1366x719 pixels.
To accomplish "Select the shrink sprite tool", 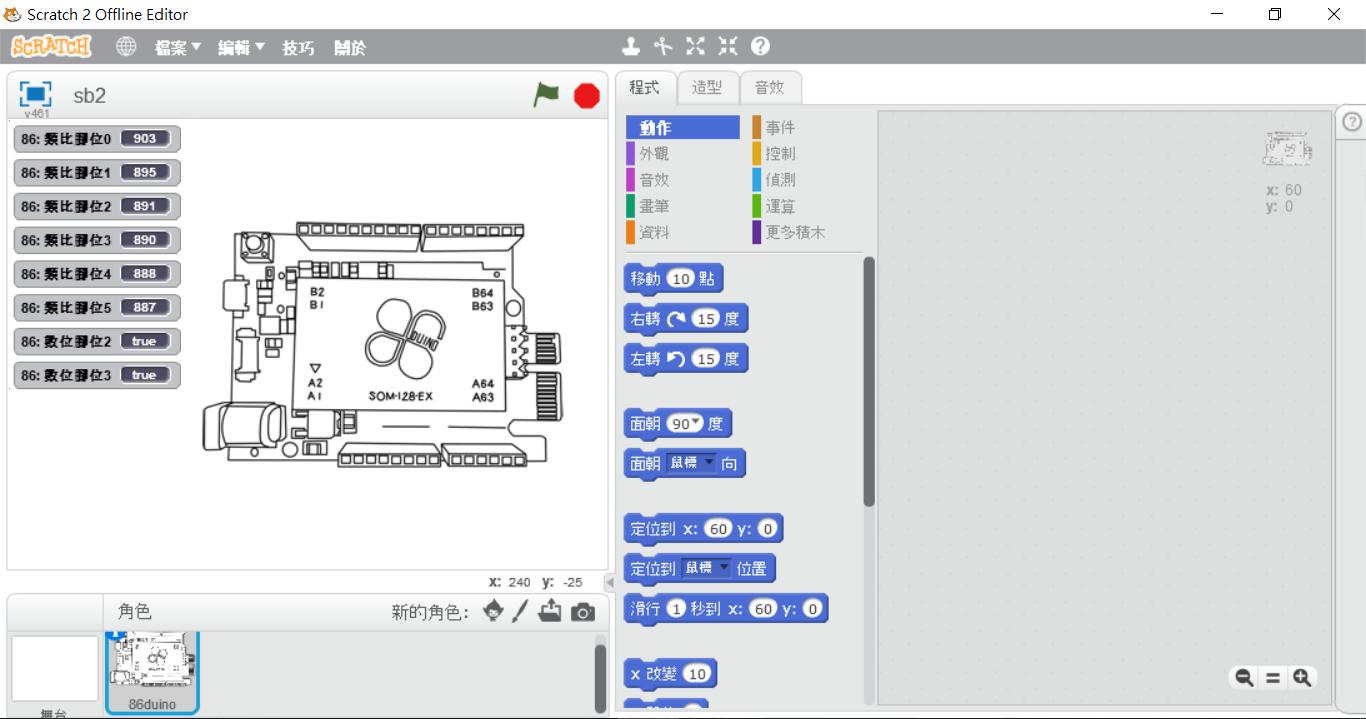I will [x=727, y=46].
